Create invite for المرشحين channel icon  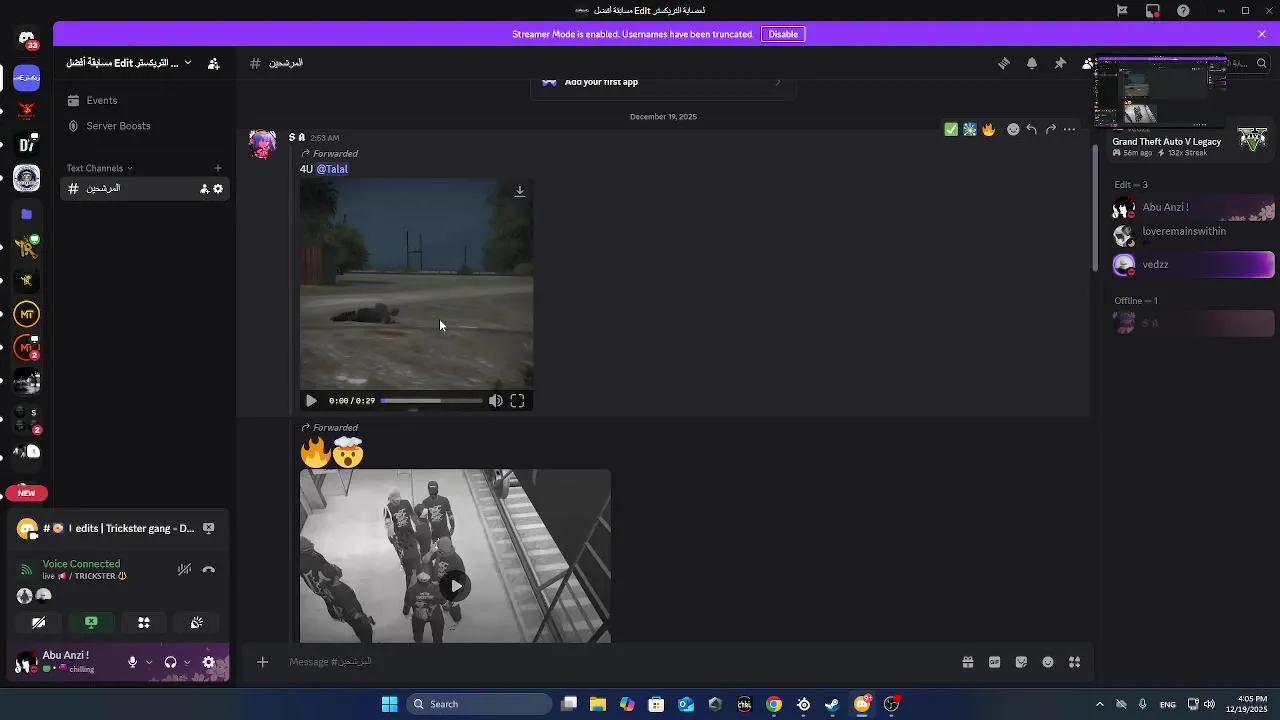click(204, 189)
